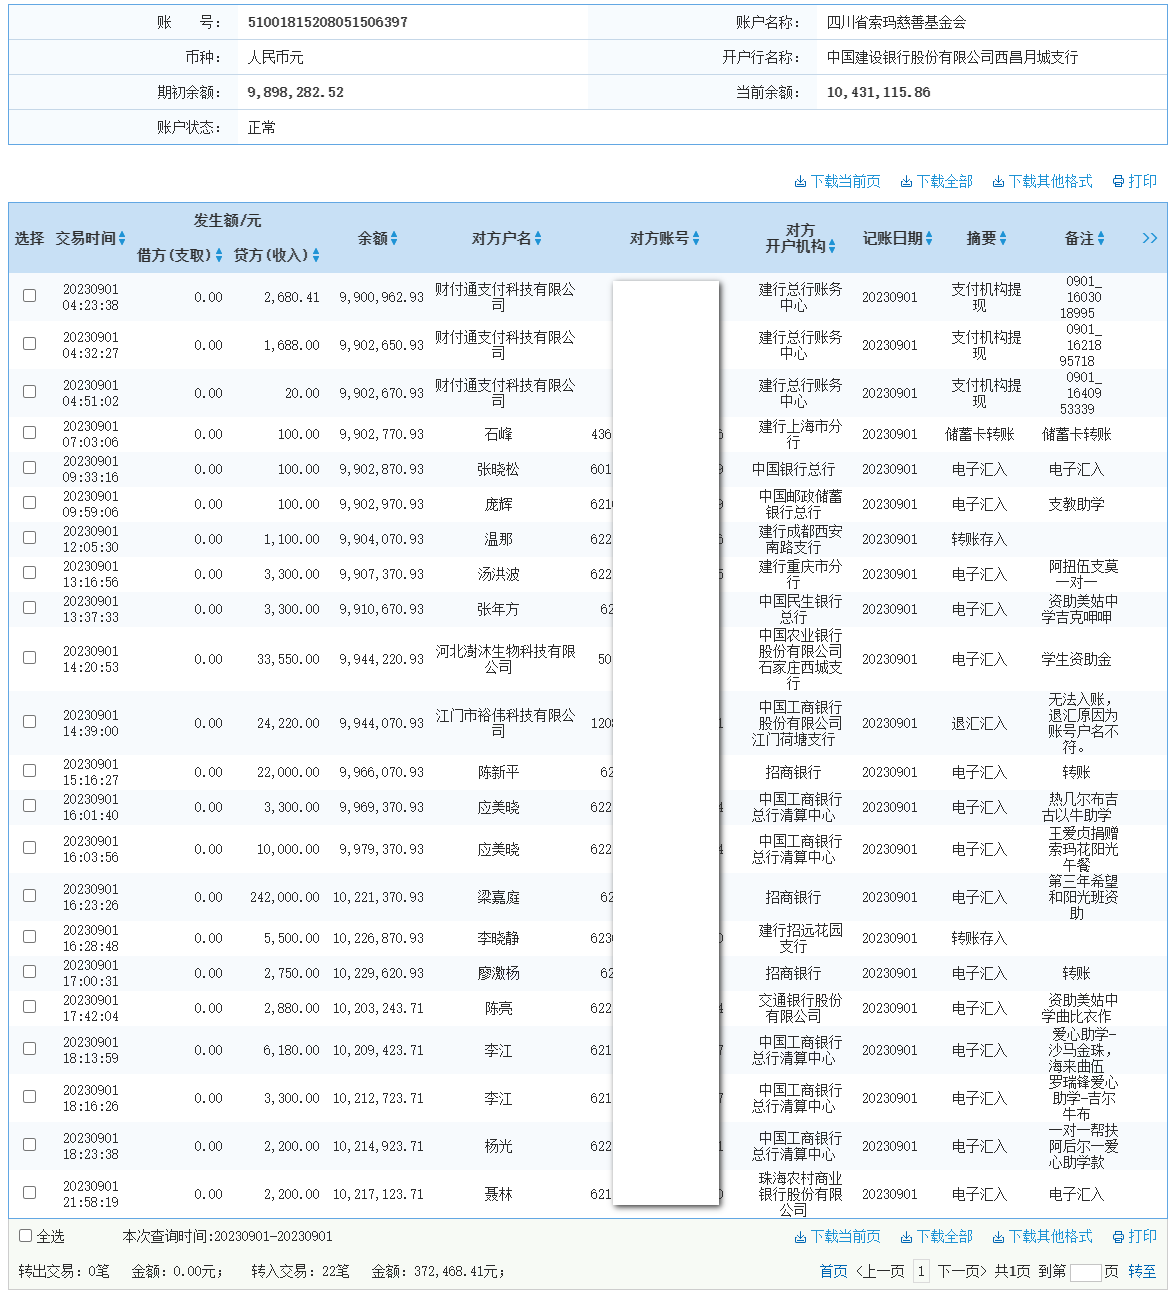This screenshot has width=1176, height=1294.
Task: Select checkbox for 张晓松 transaction row
Action: tap(29, 468)
